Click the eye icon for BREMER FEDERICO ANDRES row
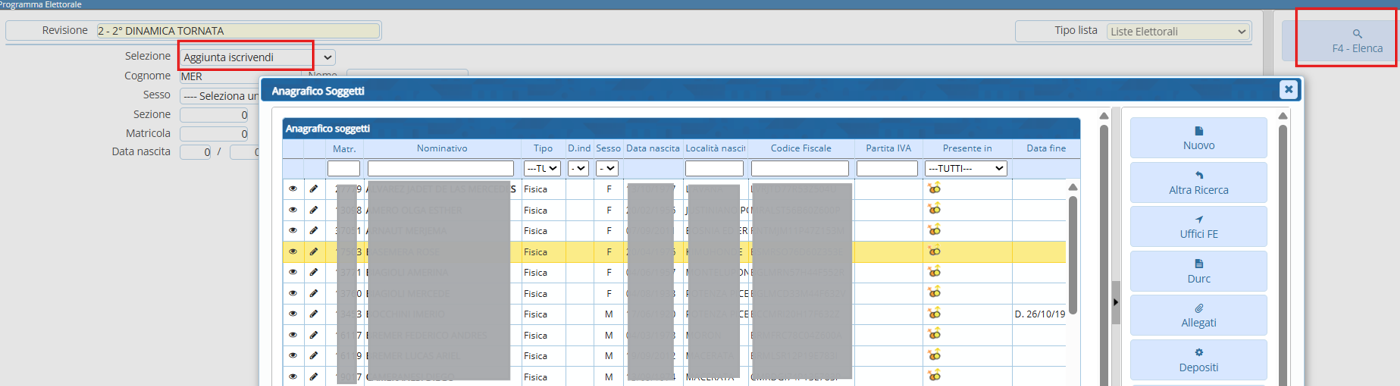1400x386 pixels. pos(293,335)
